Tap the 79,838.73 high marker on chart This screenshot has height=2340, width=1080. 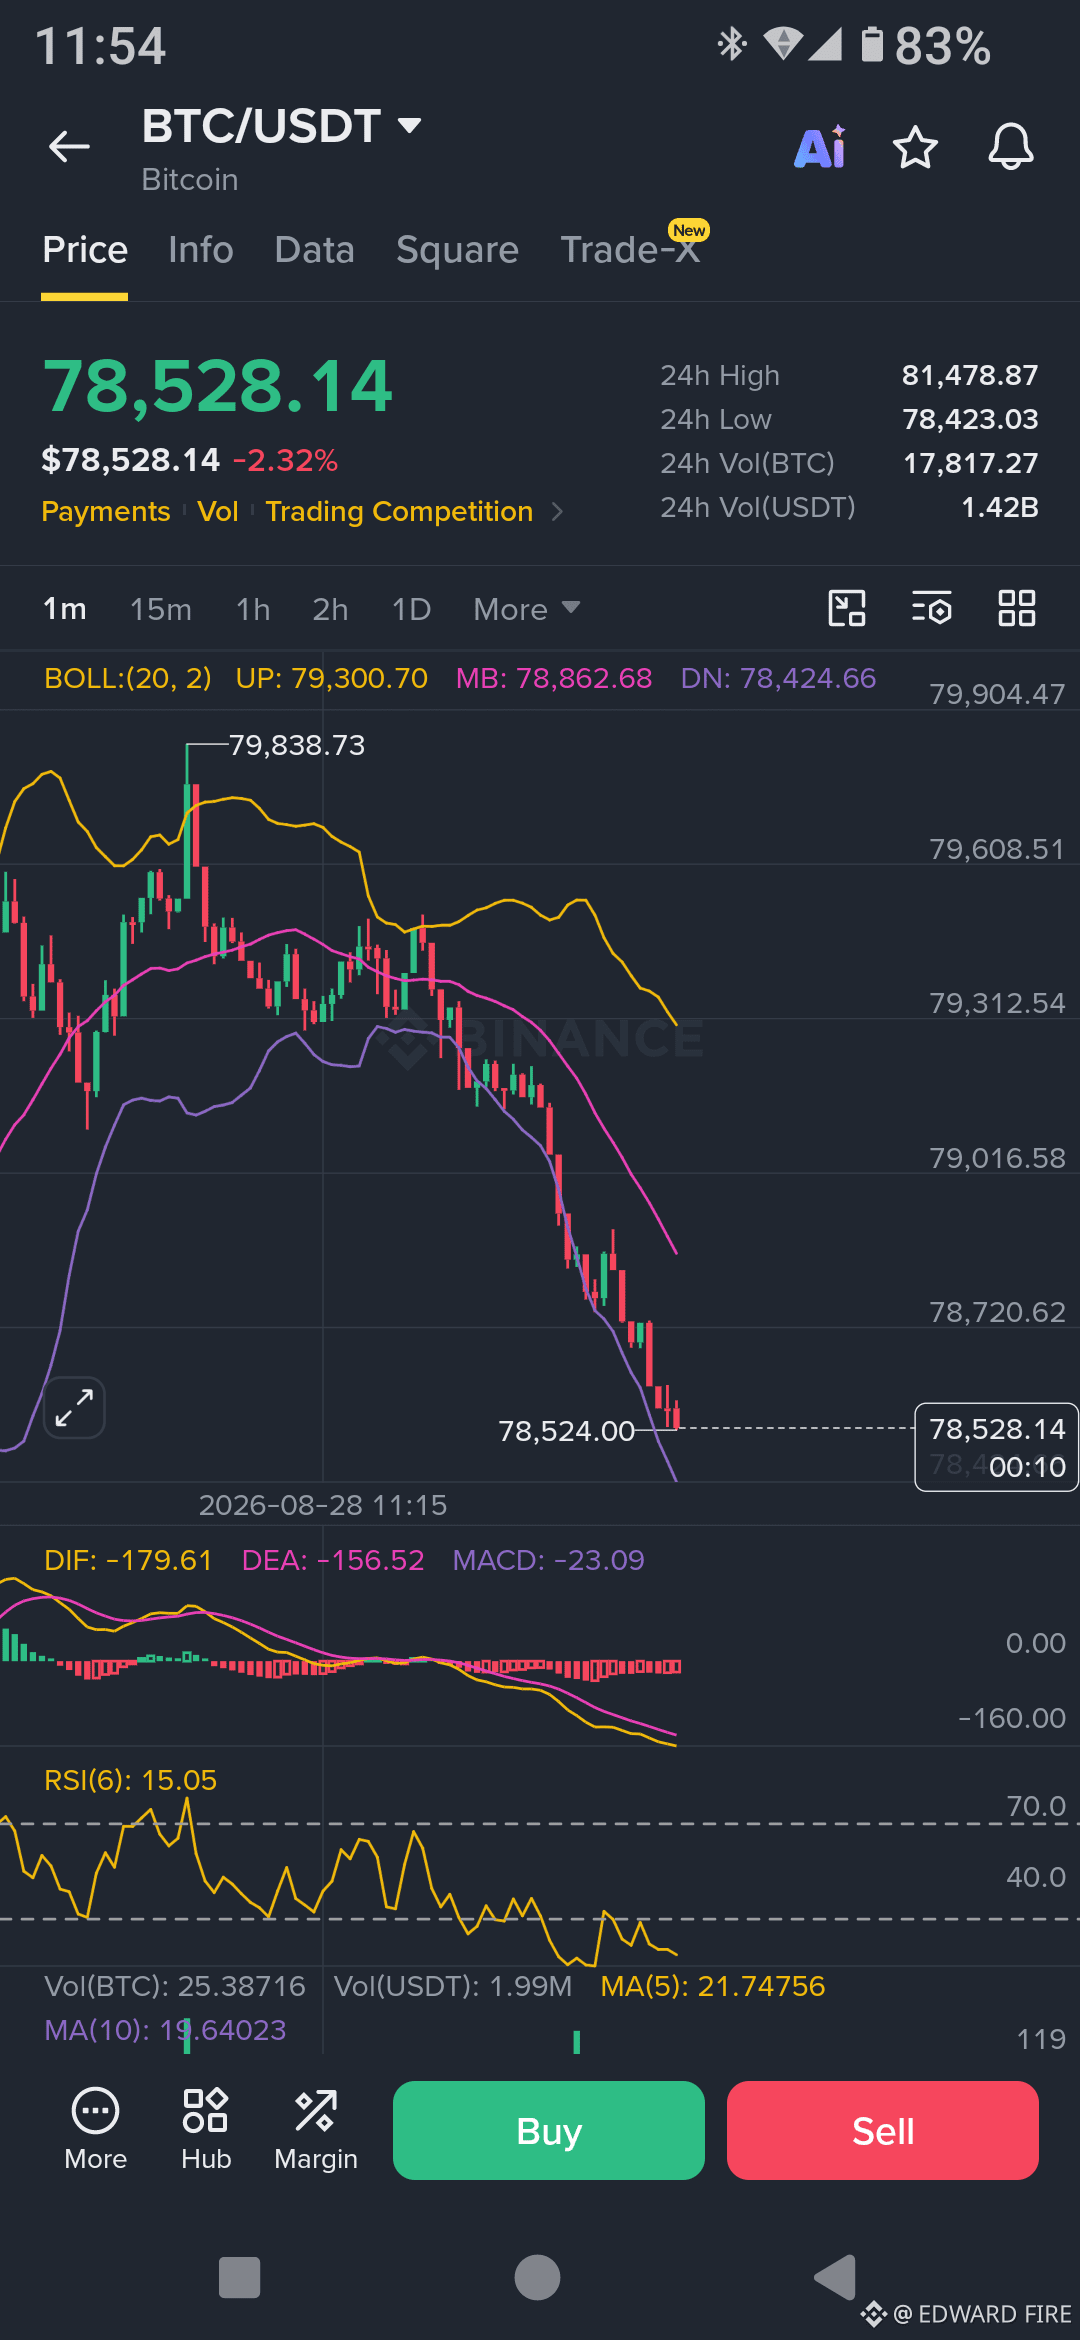[297, 745]
